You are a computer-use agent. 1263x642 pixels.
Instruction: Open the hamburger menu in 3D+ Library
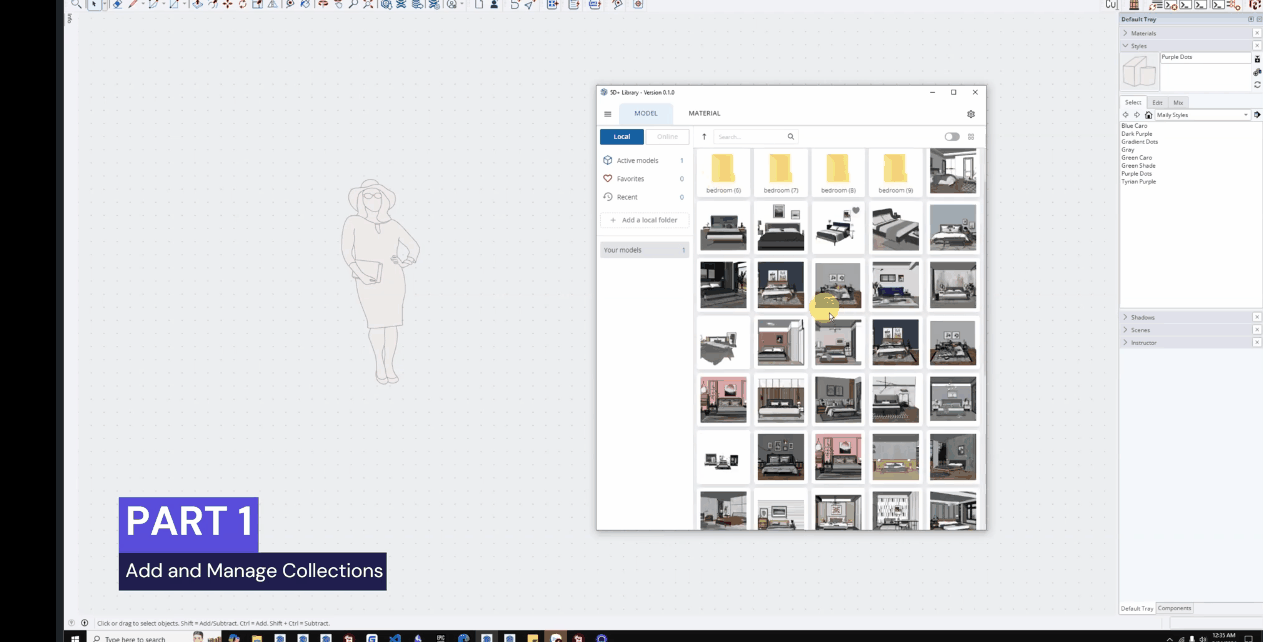(607, 114)
